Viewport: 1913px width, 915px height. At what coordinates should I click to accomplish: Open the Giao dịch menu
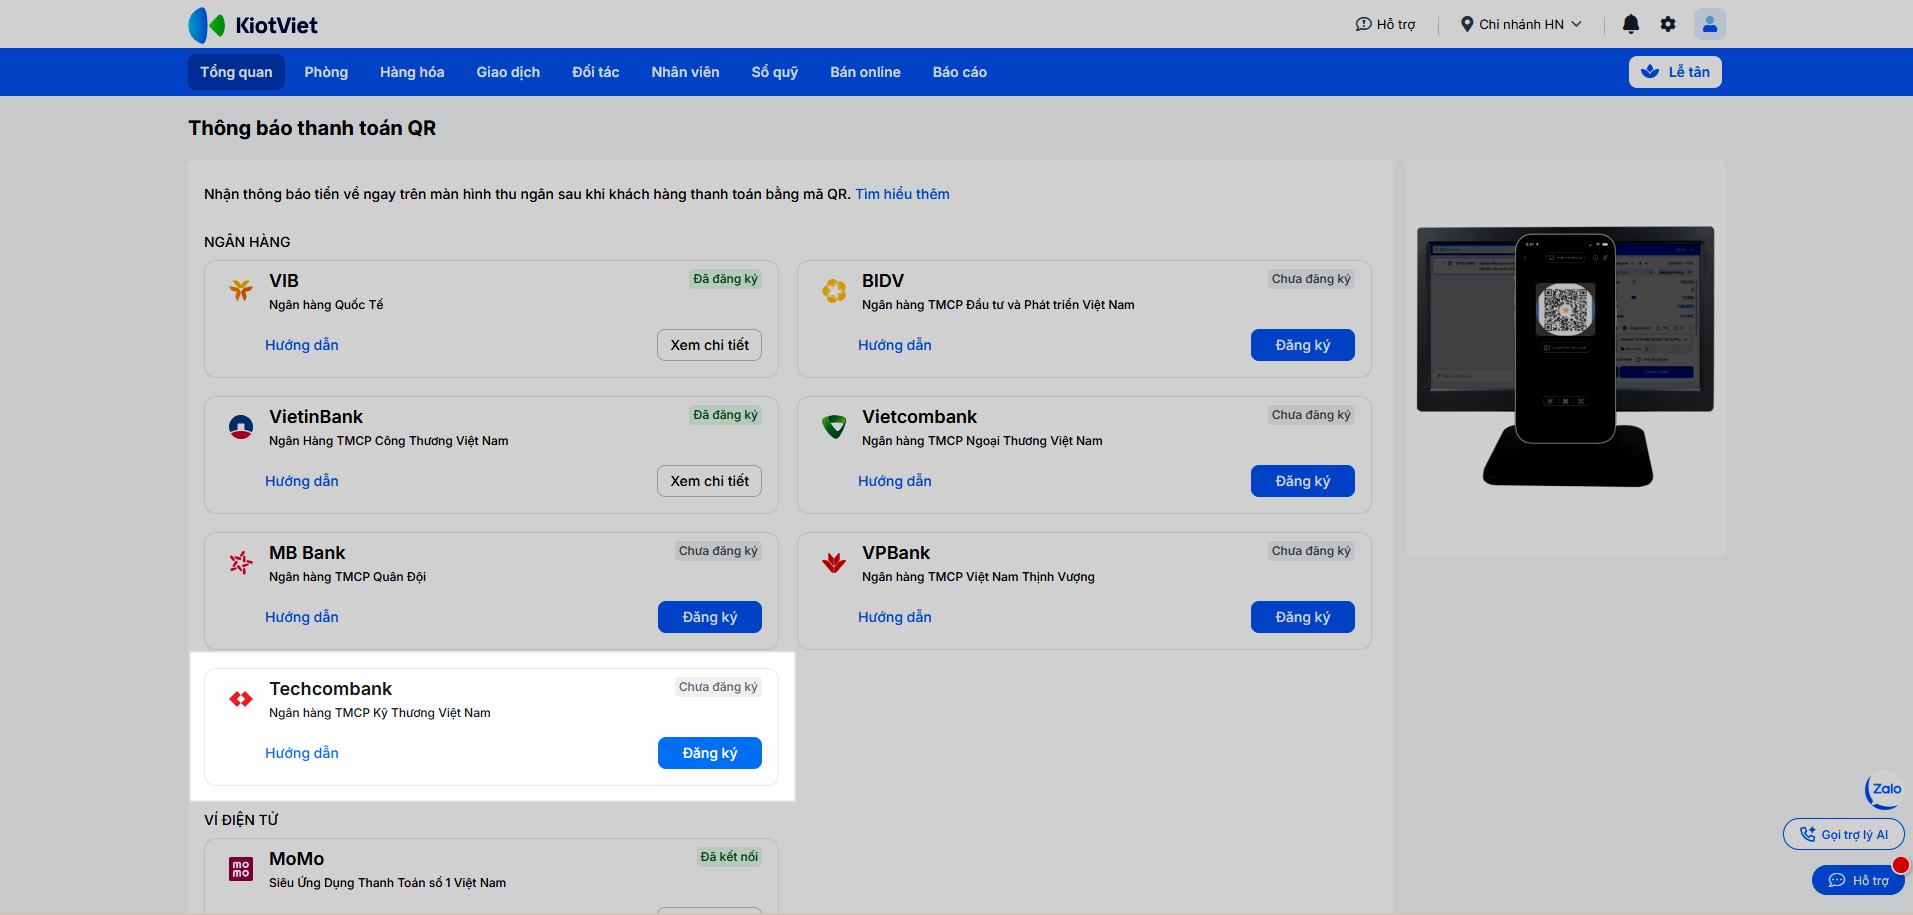[x=508, y=72]
